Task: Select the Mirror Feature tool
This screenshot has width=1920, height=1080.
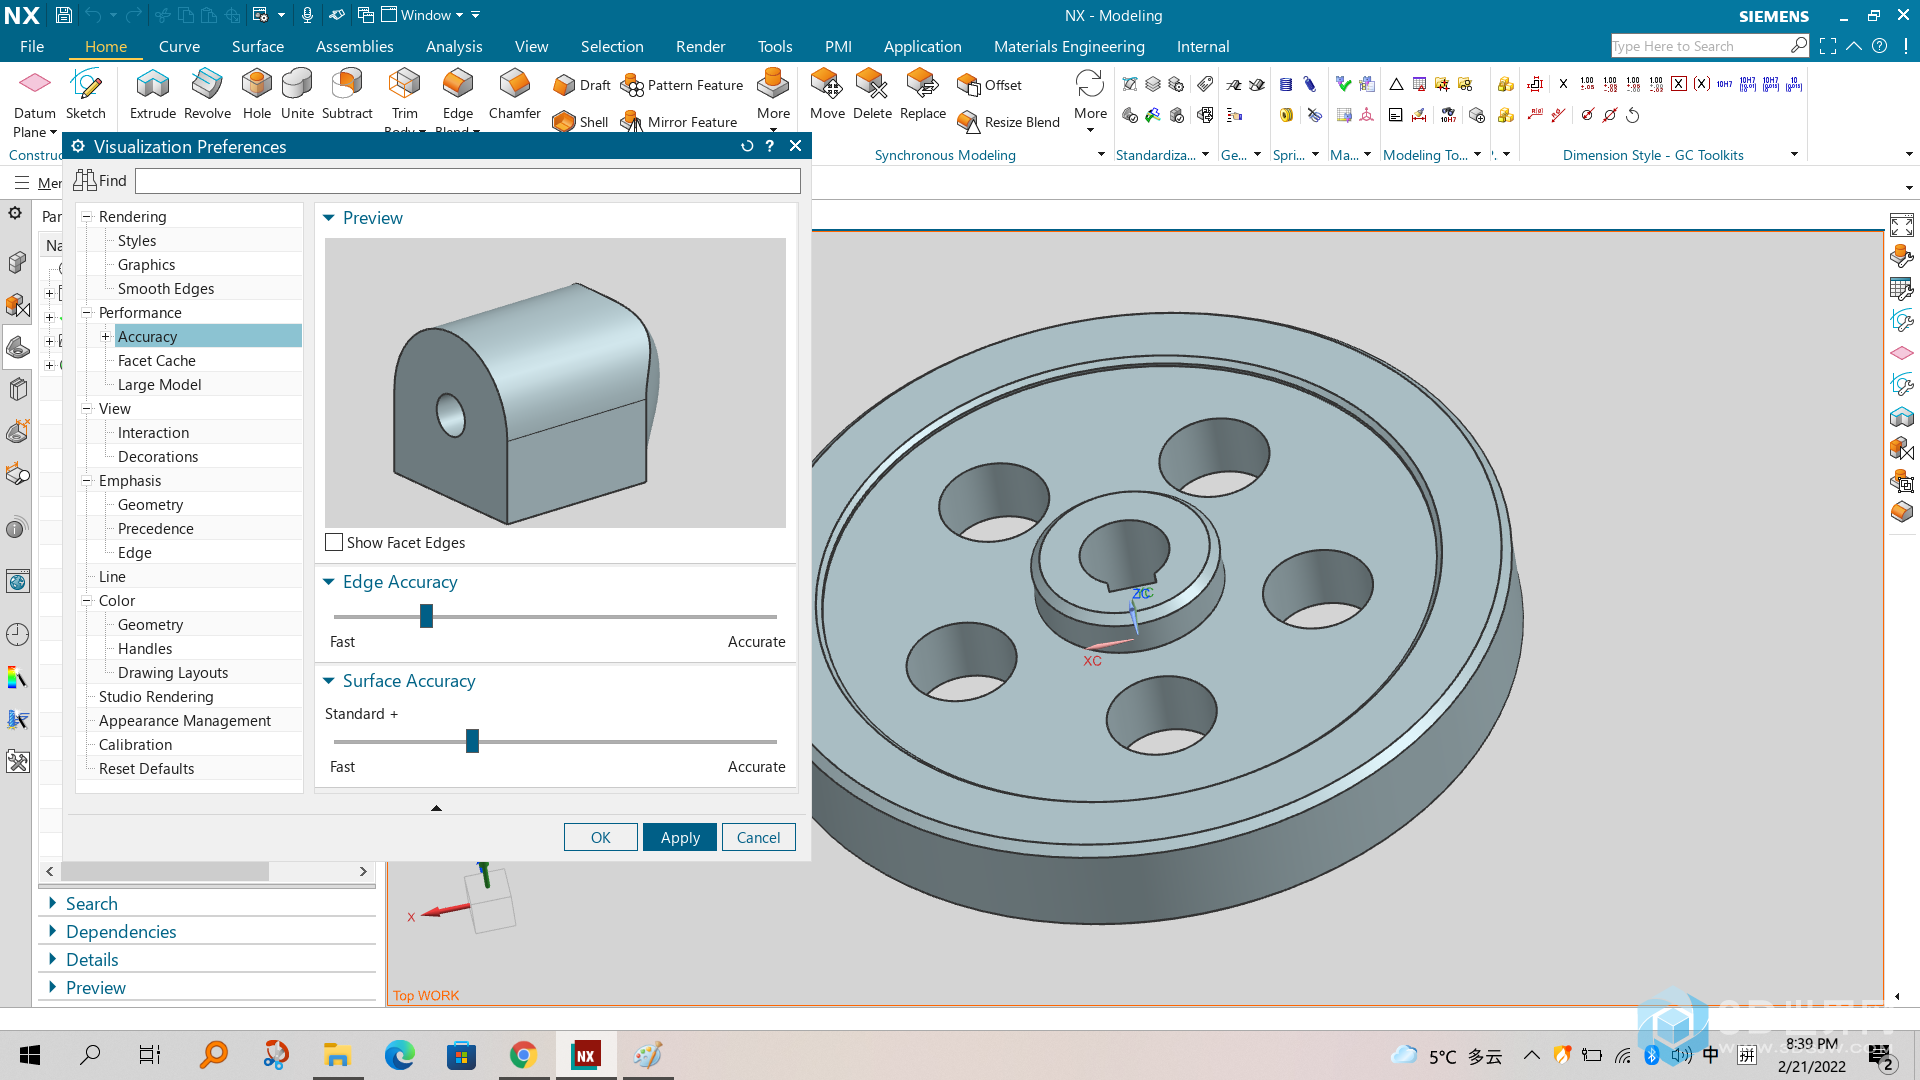Action: tap(679, 122)
